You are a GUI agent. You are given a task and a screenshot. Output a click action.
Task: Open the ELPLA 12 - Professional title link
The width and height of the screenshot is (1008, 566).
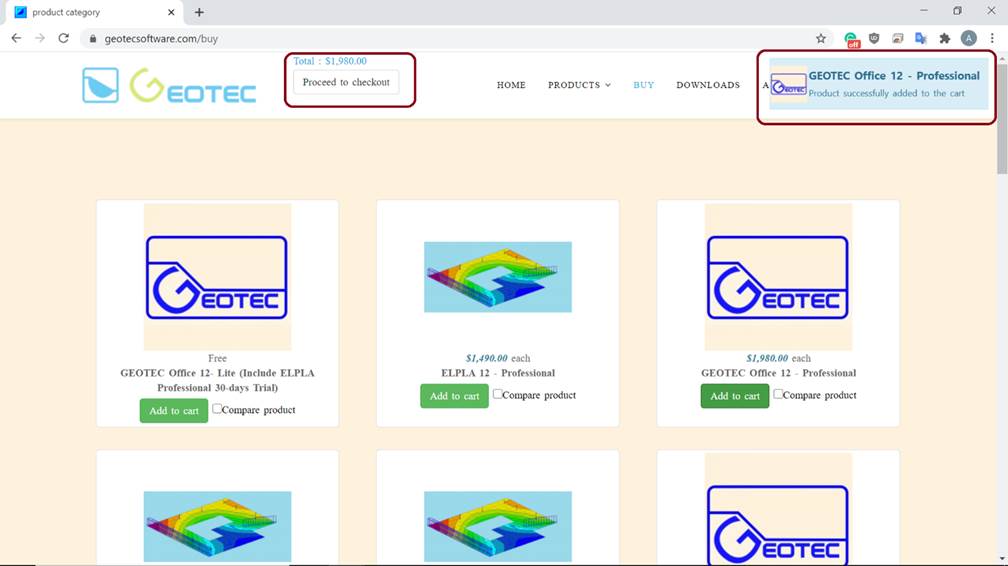[x=498, y=373]
